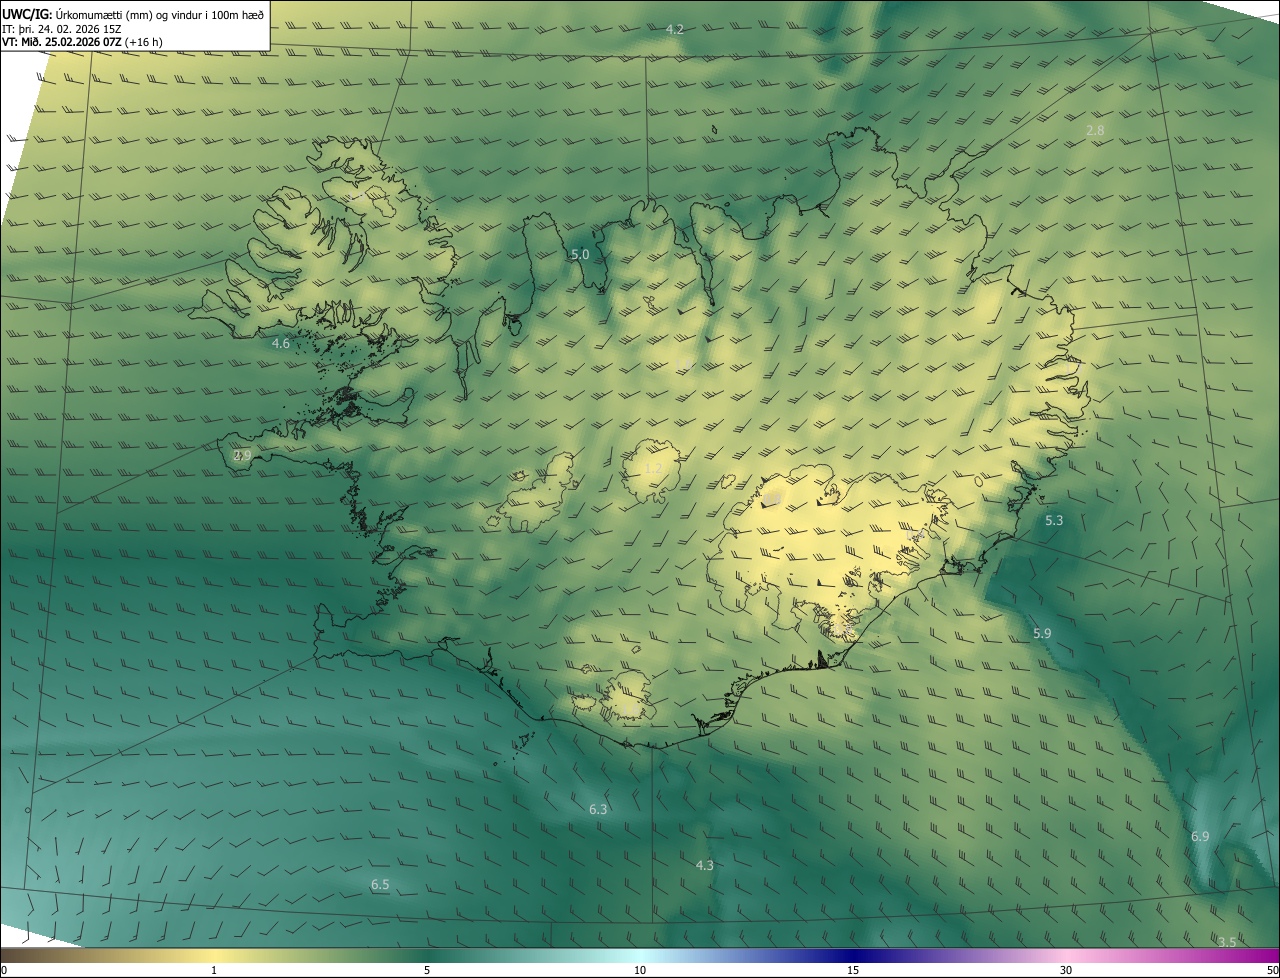Click the 6.5 value on the map
This screenshot has height=978, width=1280.
(380, 885)
